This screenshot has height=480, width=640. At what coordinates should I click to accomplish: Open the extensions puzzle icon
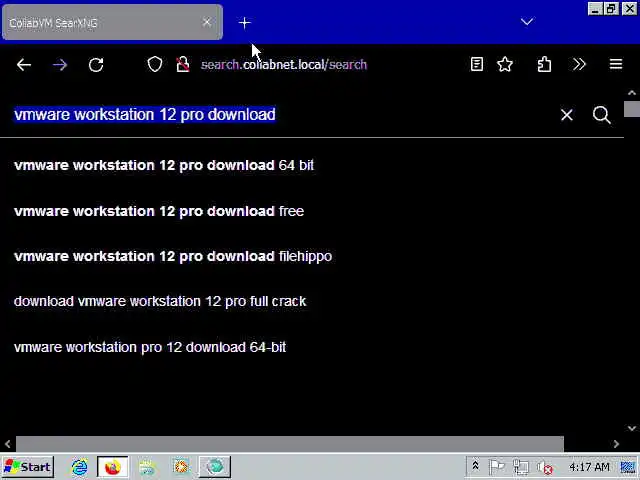pos(544,64)
